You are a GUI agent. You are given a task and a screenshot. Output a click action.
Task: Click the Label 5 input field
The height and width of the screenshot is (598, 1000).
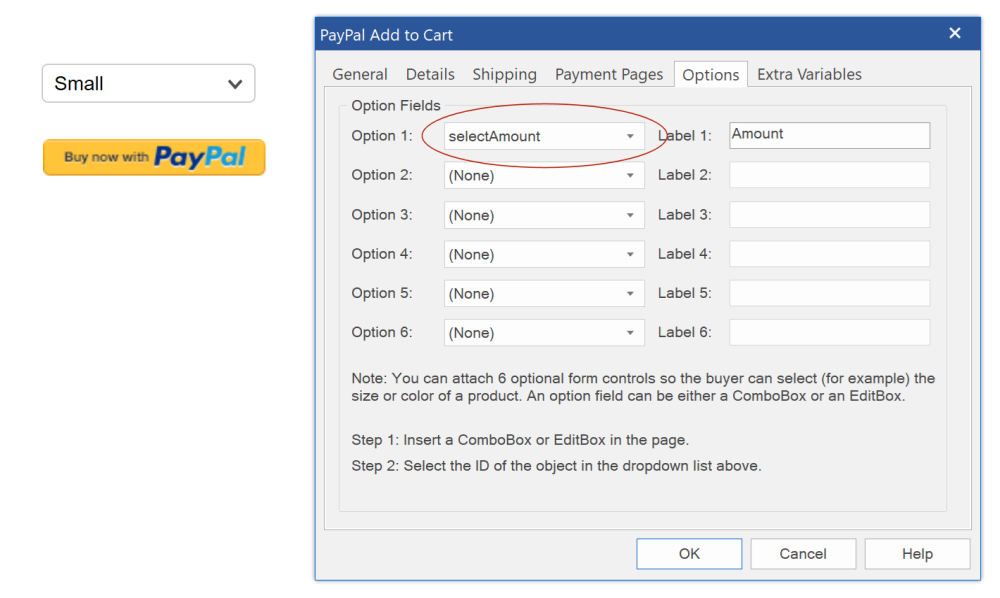pos(829,293)
